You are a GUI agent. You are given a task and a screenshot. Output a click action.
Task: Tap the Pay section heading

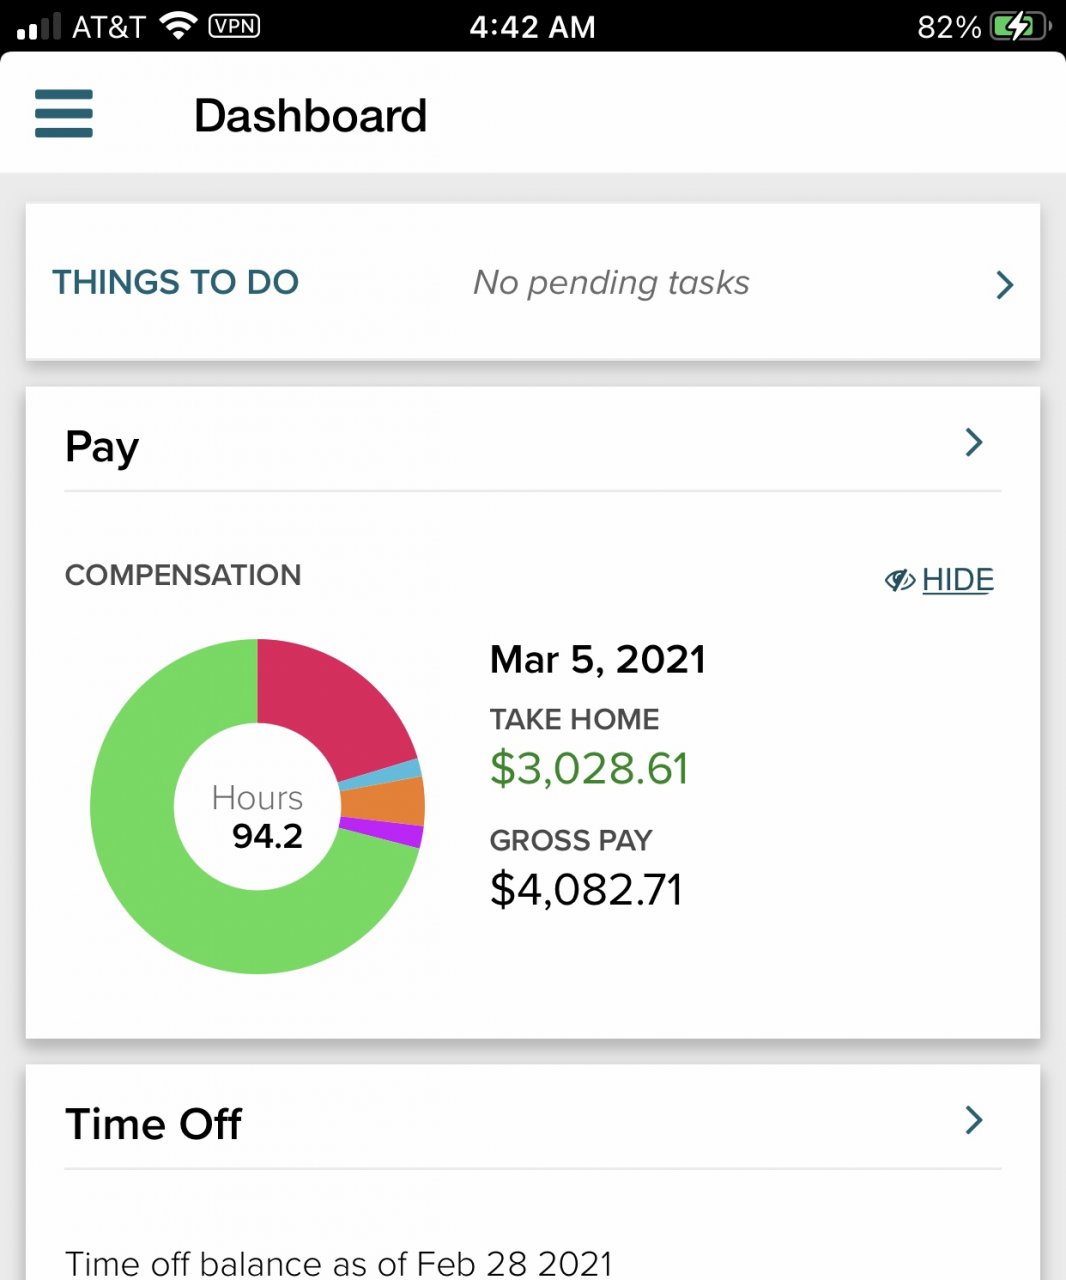point(102,446)
